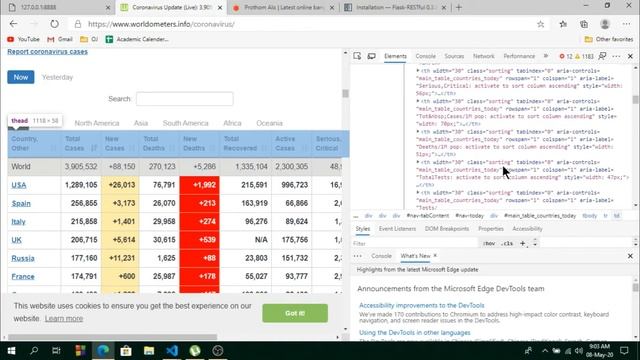Close the DevTools bottom drawer
The image size is (640, 360).
[630, 256]
